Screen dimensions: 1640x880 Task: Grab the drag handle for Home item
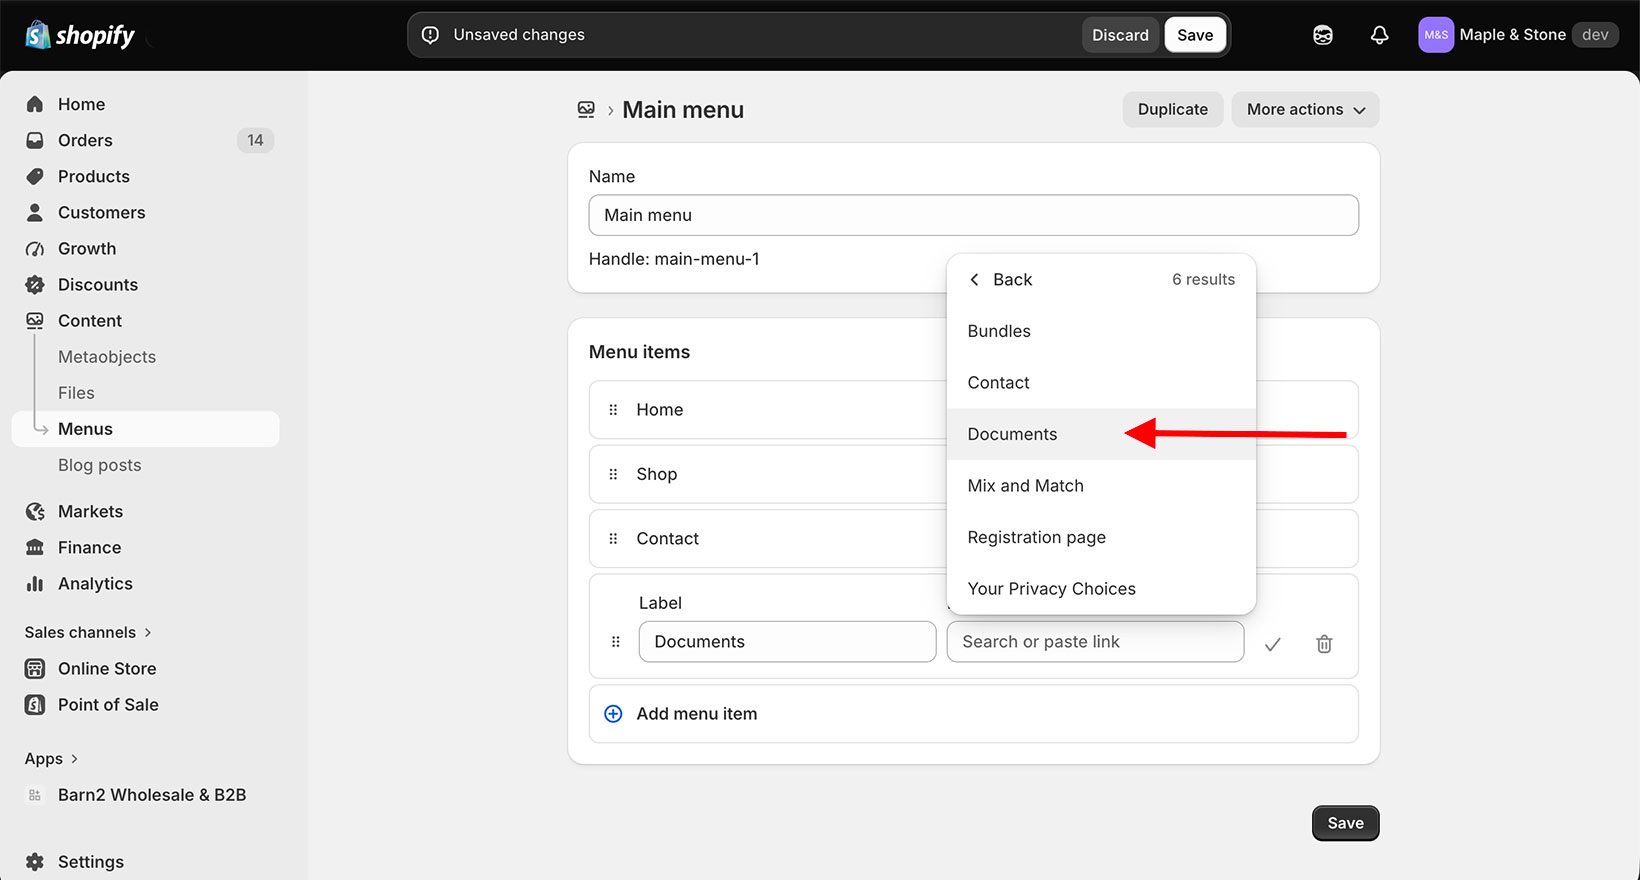point(613,409)
